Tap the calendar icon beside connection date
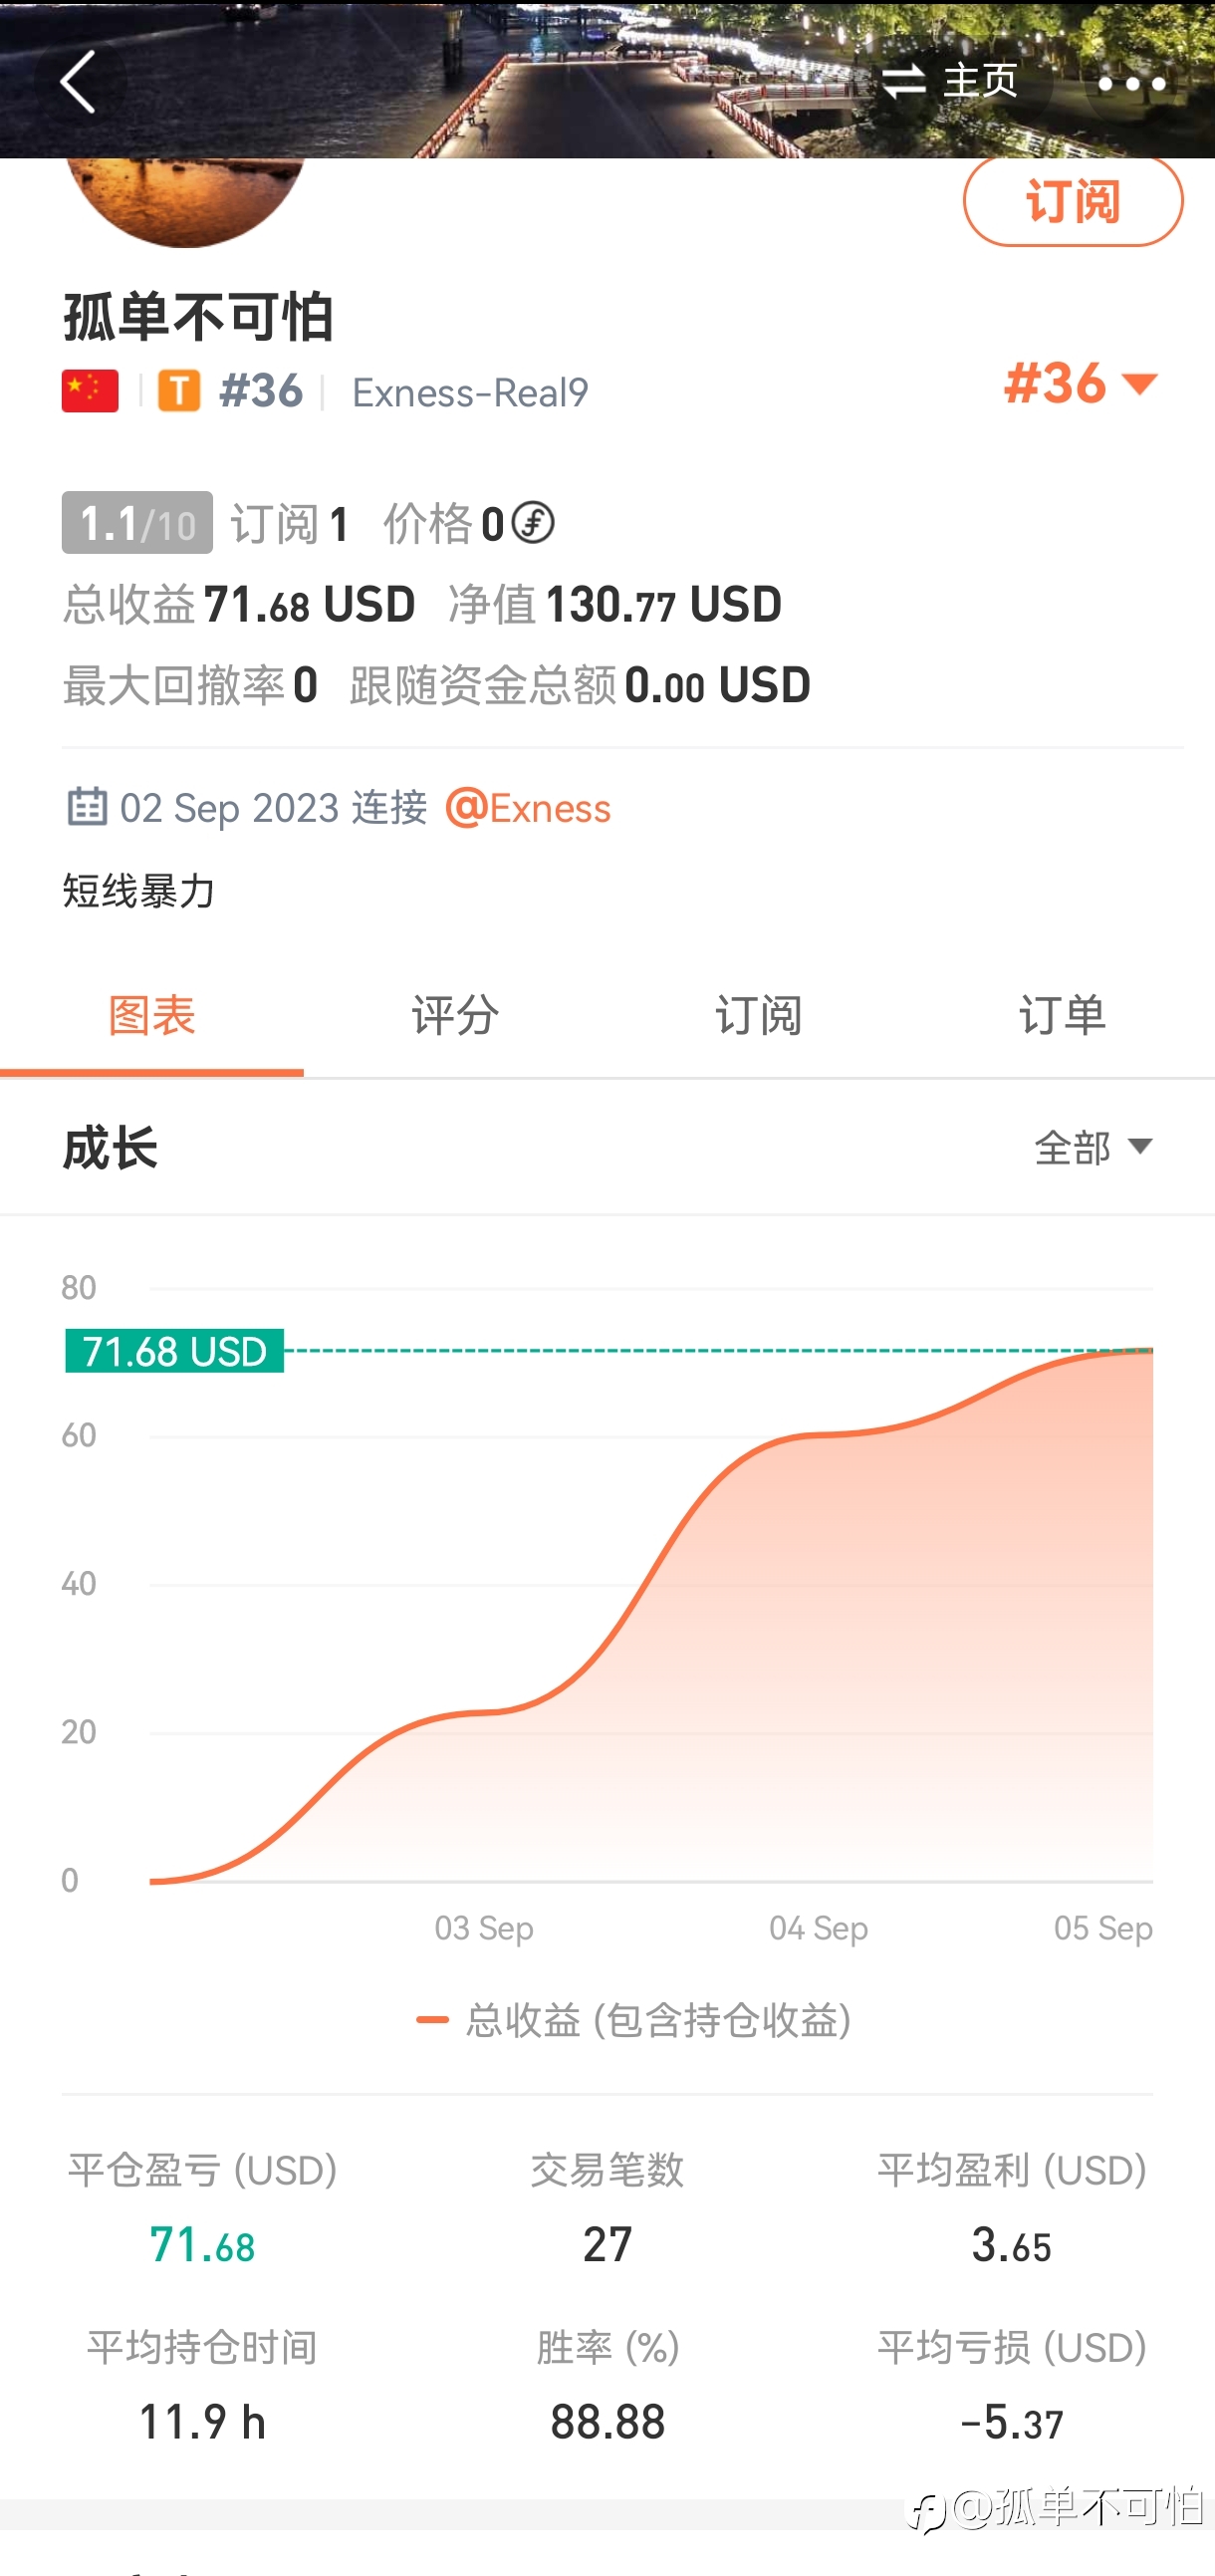1215x2576 pixels. 87,806
